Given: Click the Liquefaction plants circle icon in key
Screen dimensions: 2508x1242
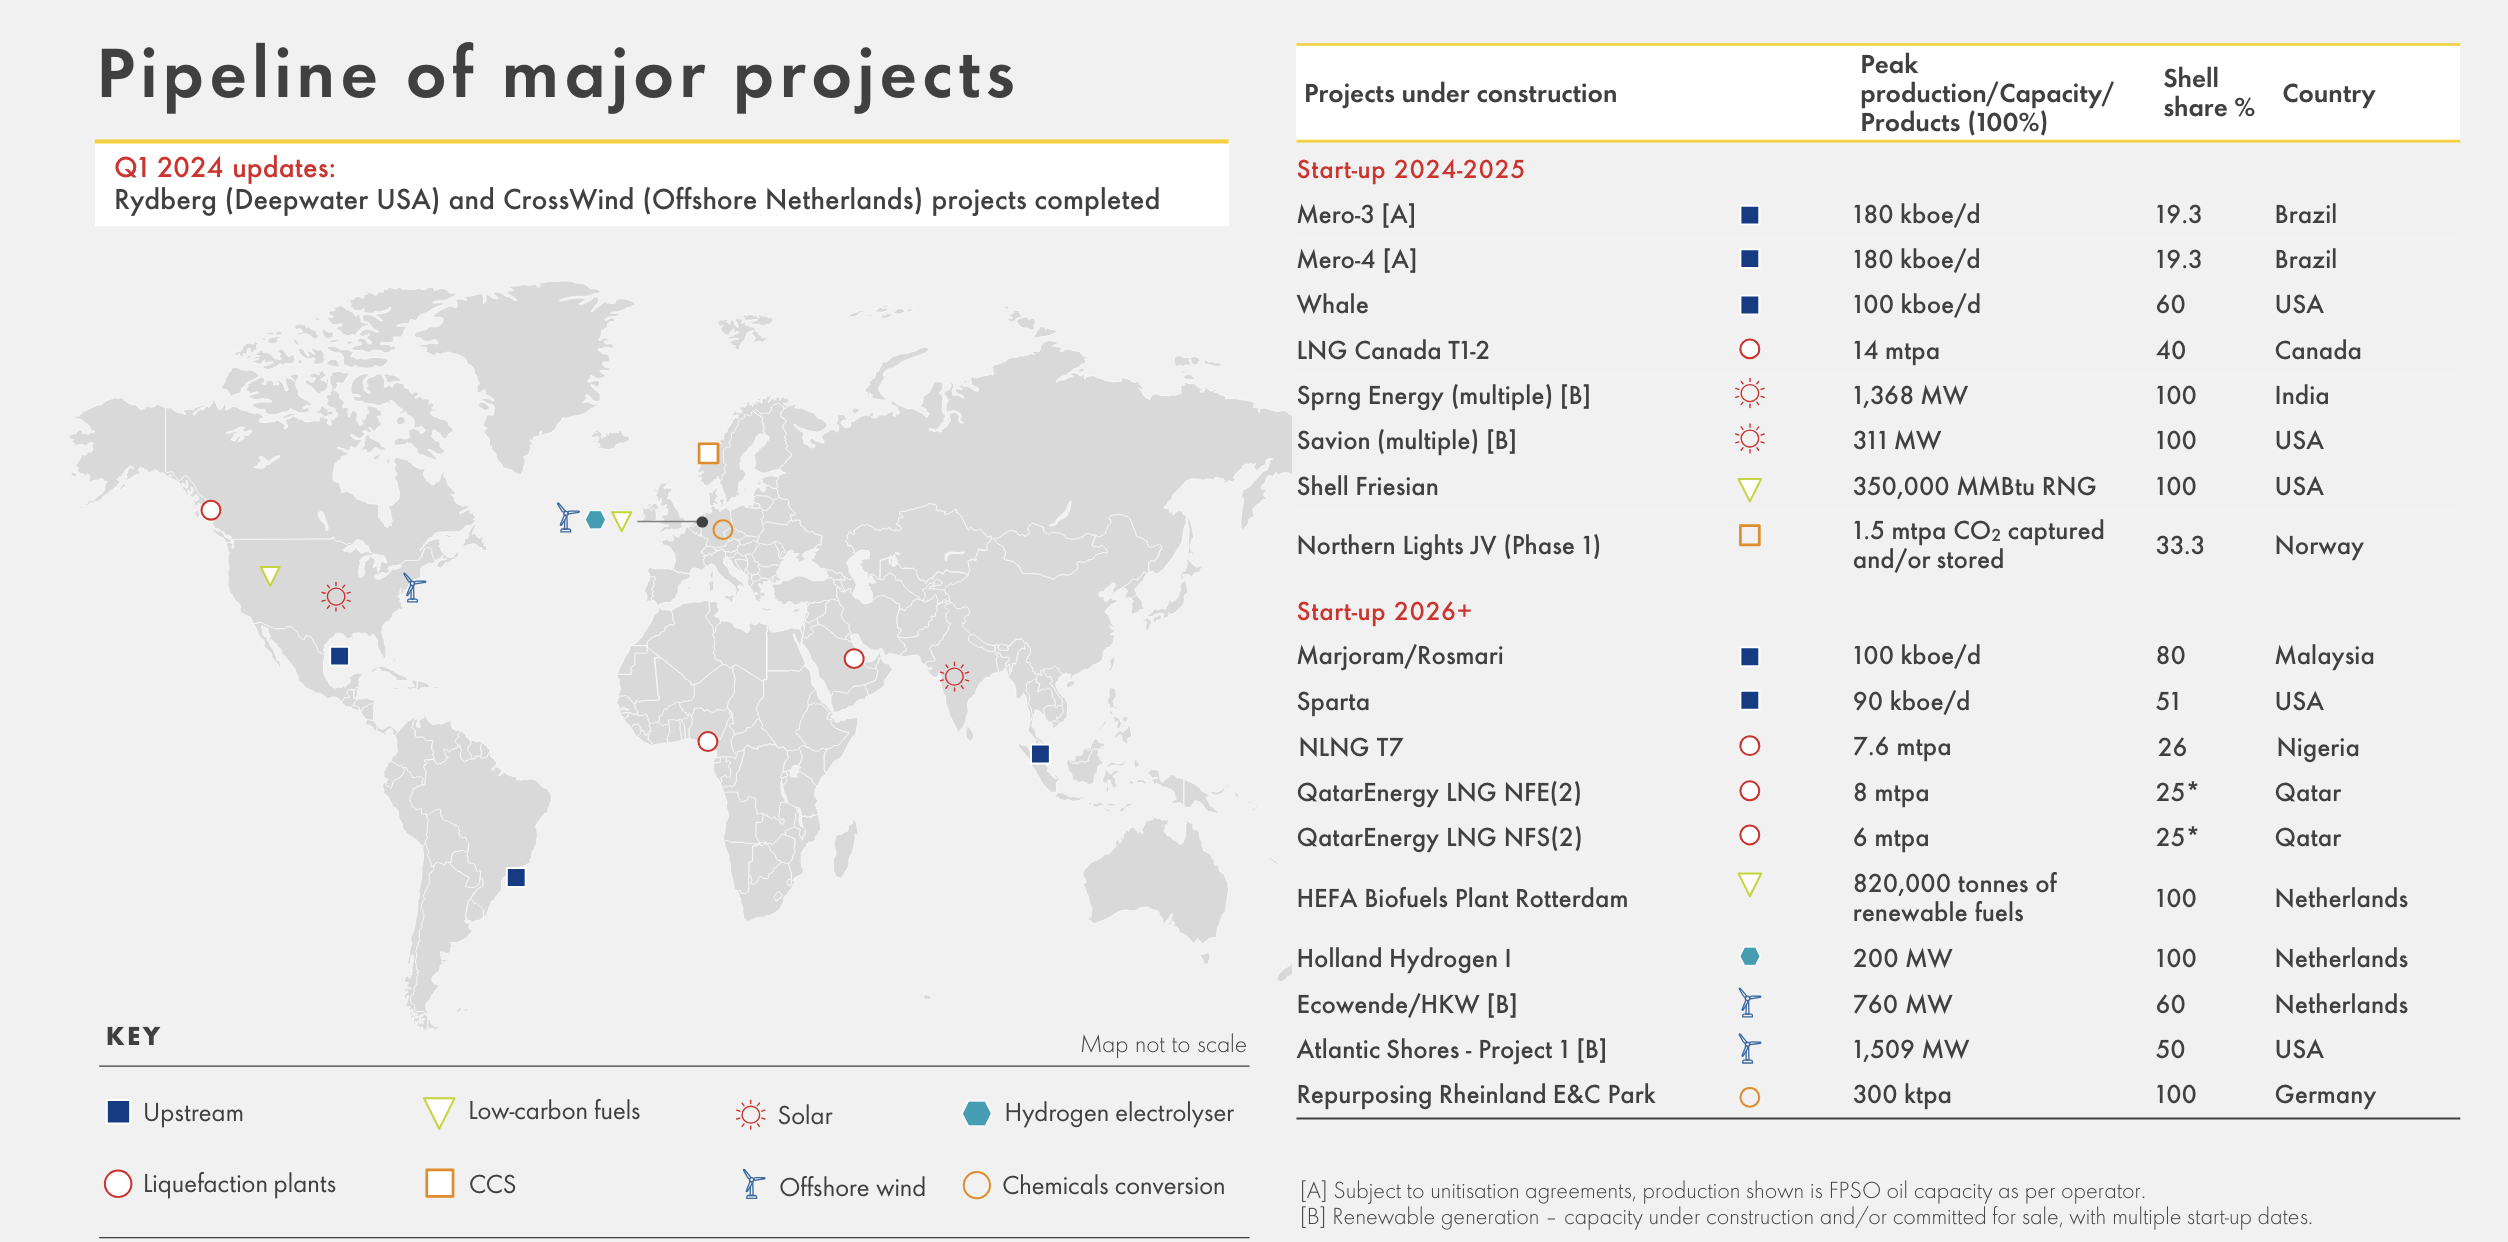Looking at the screenshot, I should click(118, 1184).
